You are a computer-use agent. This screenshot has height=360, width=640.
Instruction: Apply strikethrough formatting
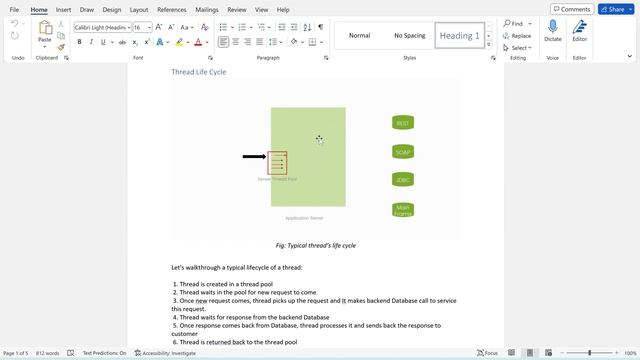pyautogui.click(x=122, y=42)
